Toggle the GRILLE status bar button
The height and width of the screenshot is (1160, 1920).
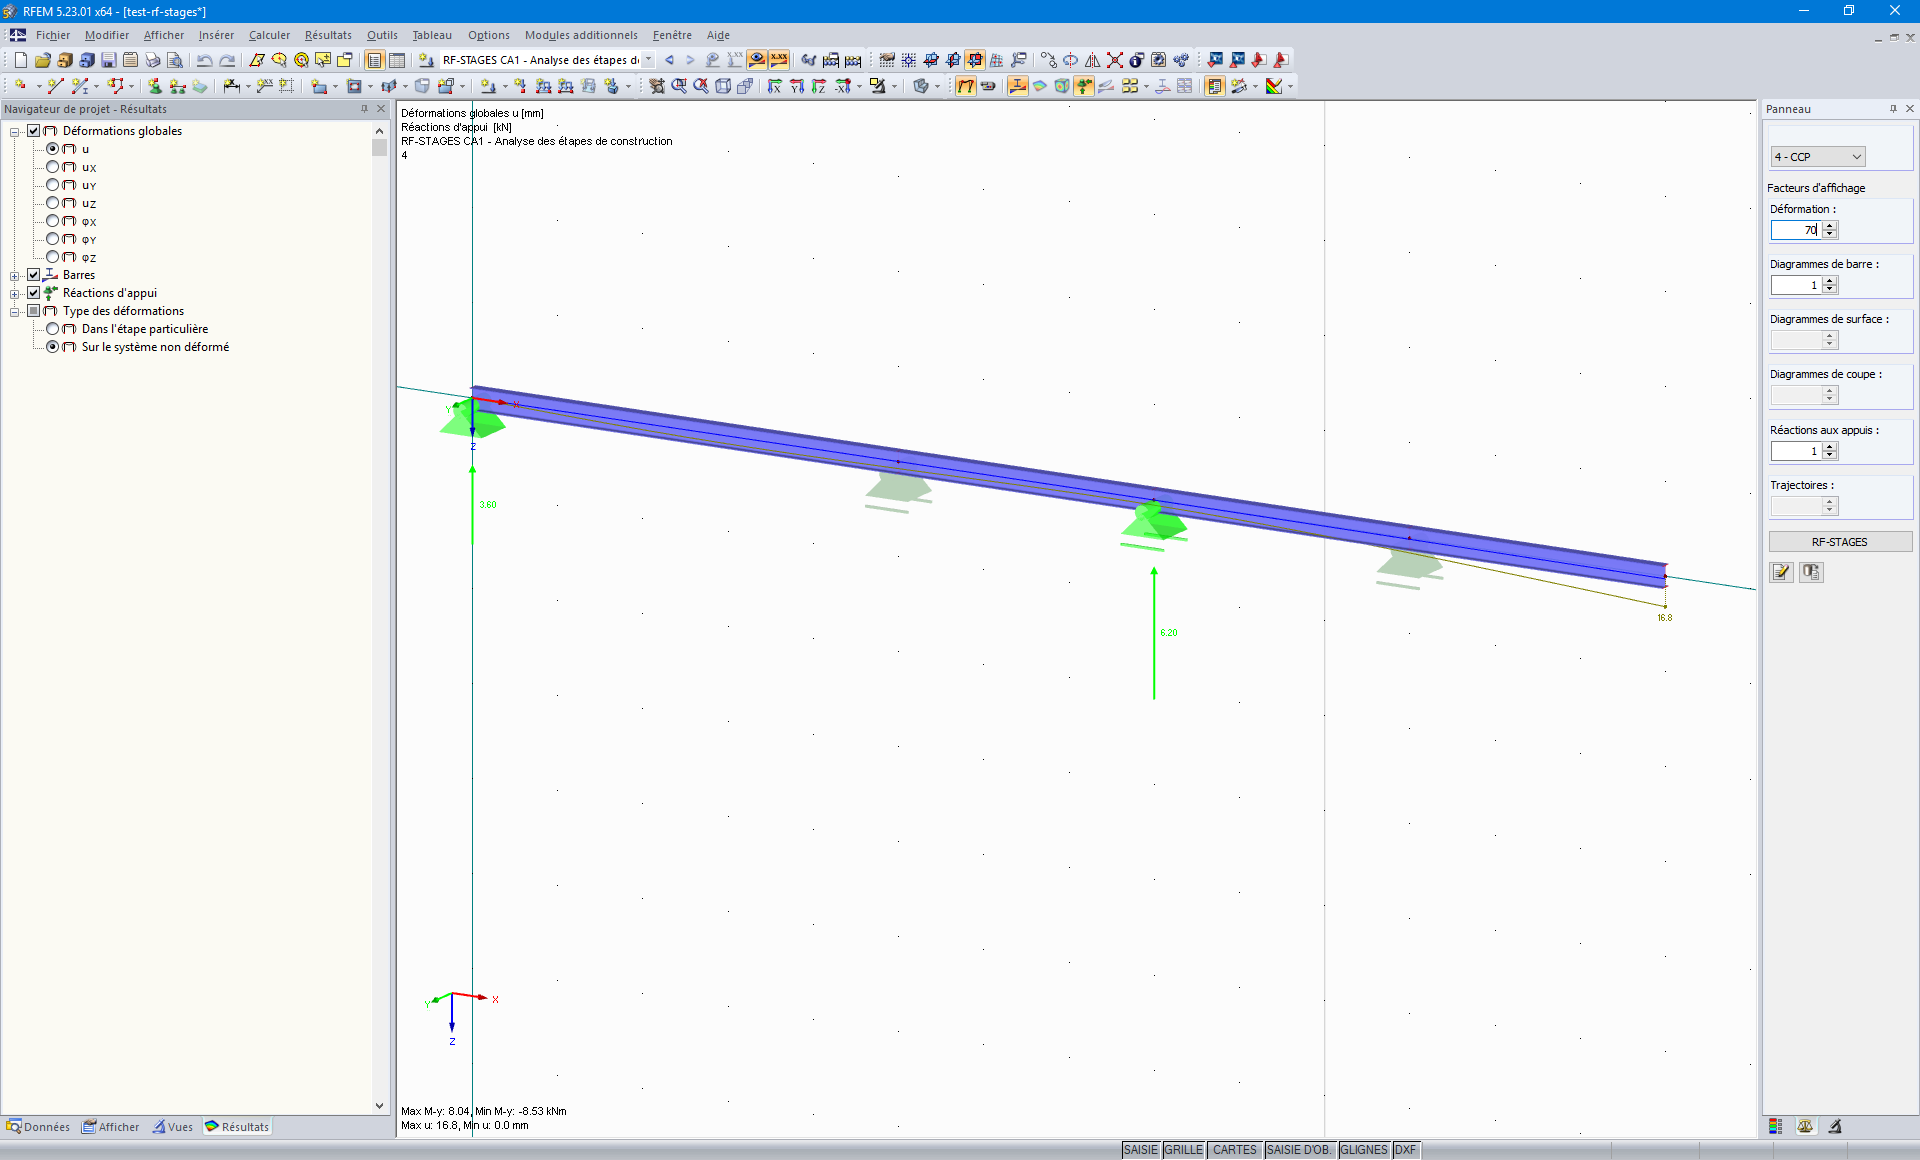coord(1183,1150)
